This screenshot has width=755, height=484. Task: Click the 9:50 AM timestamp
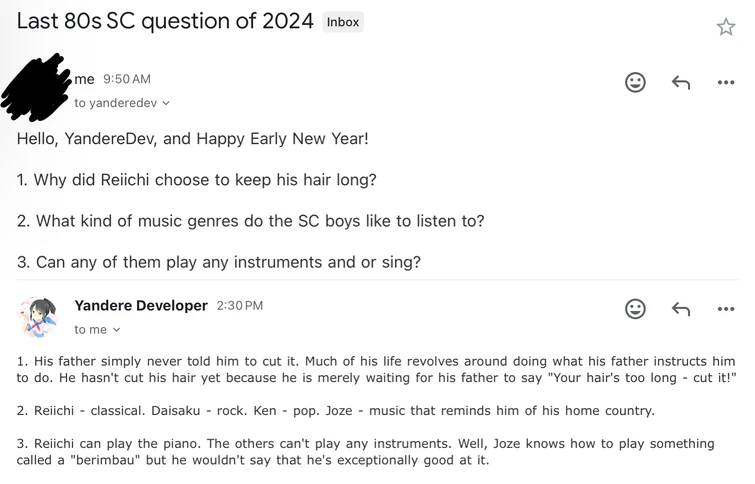tap(126, 79)
